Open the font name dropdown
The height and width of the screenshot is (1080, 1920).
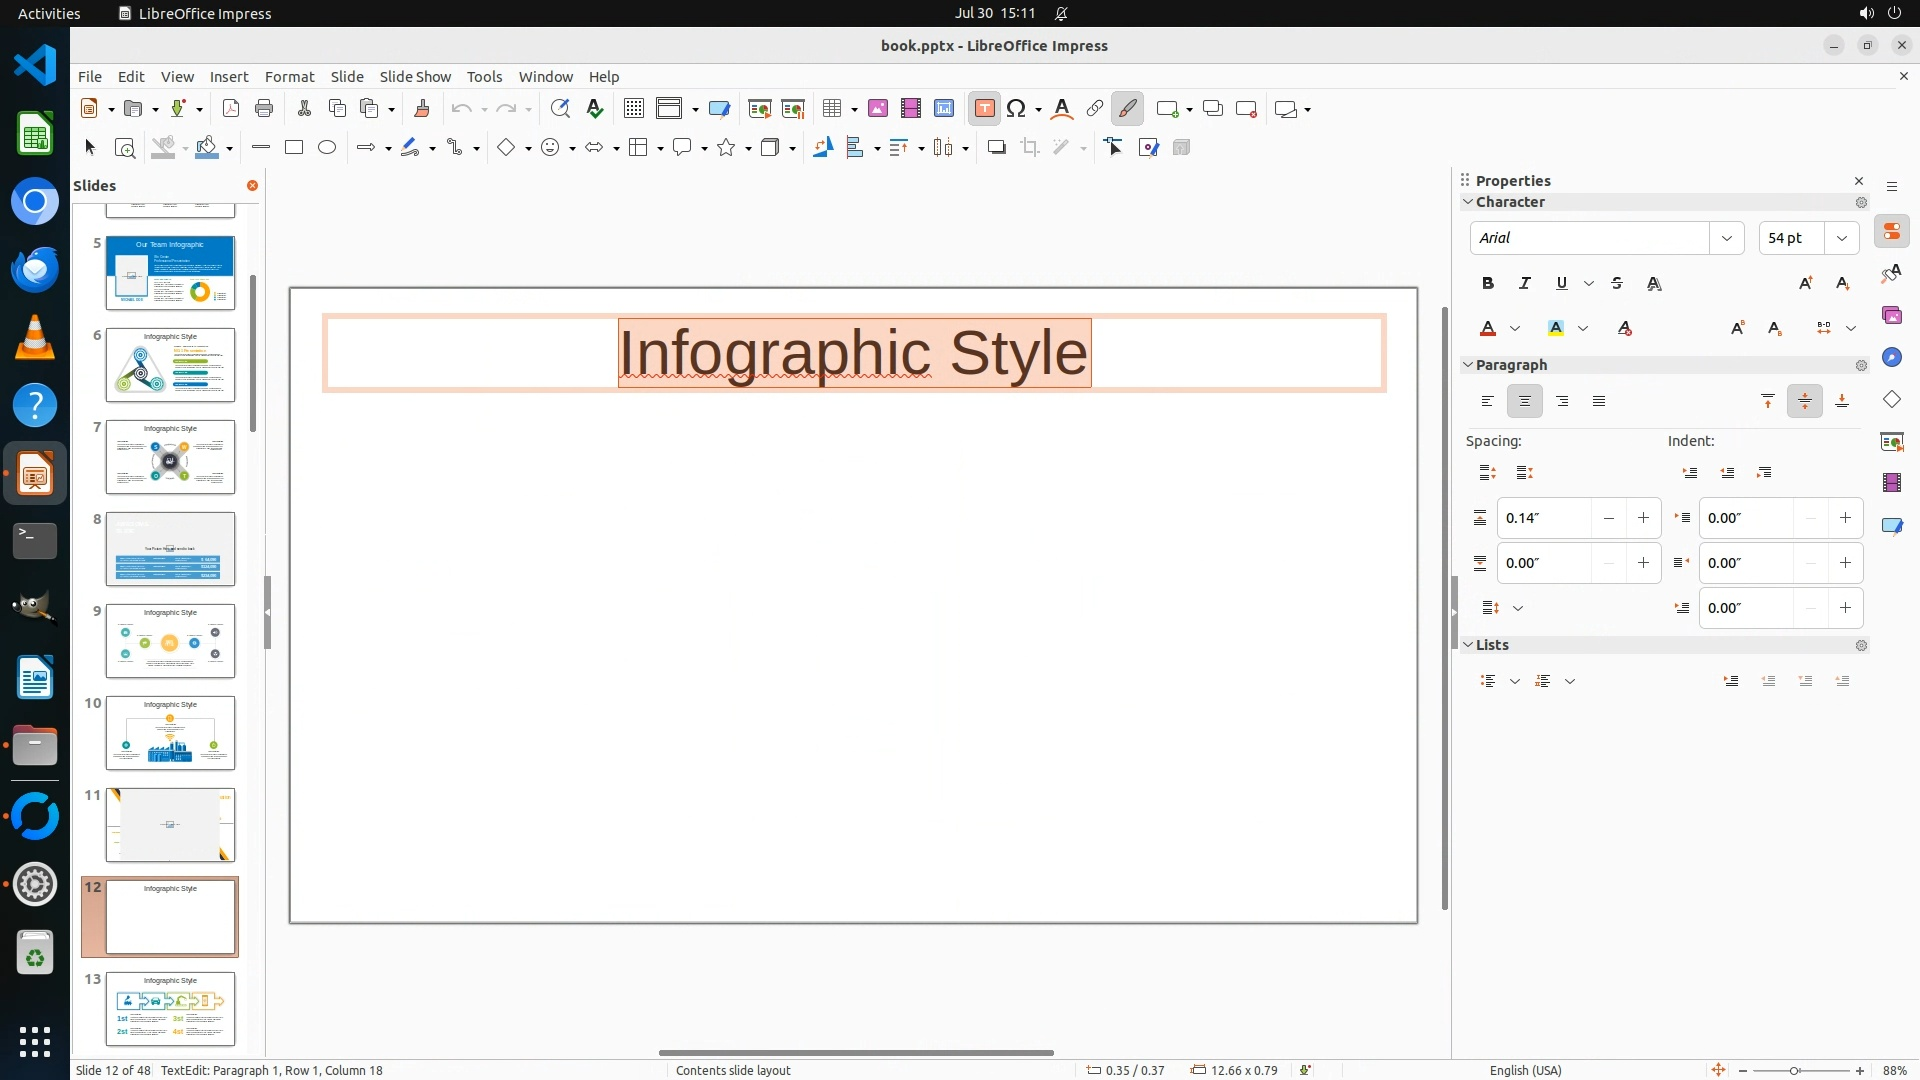click(1726, 238)
